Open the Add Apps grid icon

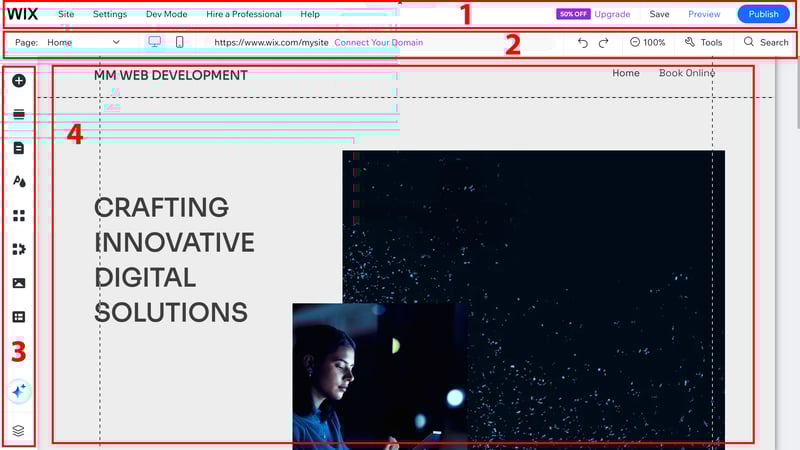click(19, 215)
